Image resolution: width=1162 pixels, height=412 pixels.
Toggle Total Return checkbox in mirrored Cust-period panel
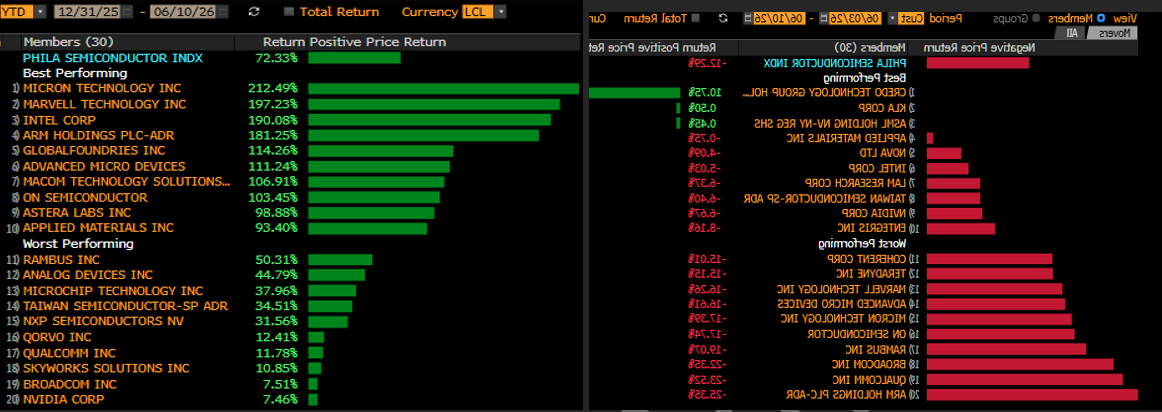tap(694, 18)
